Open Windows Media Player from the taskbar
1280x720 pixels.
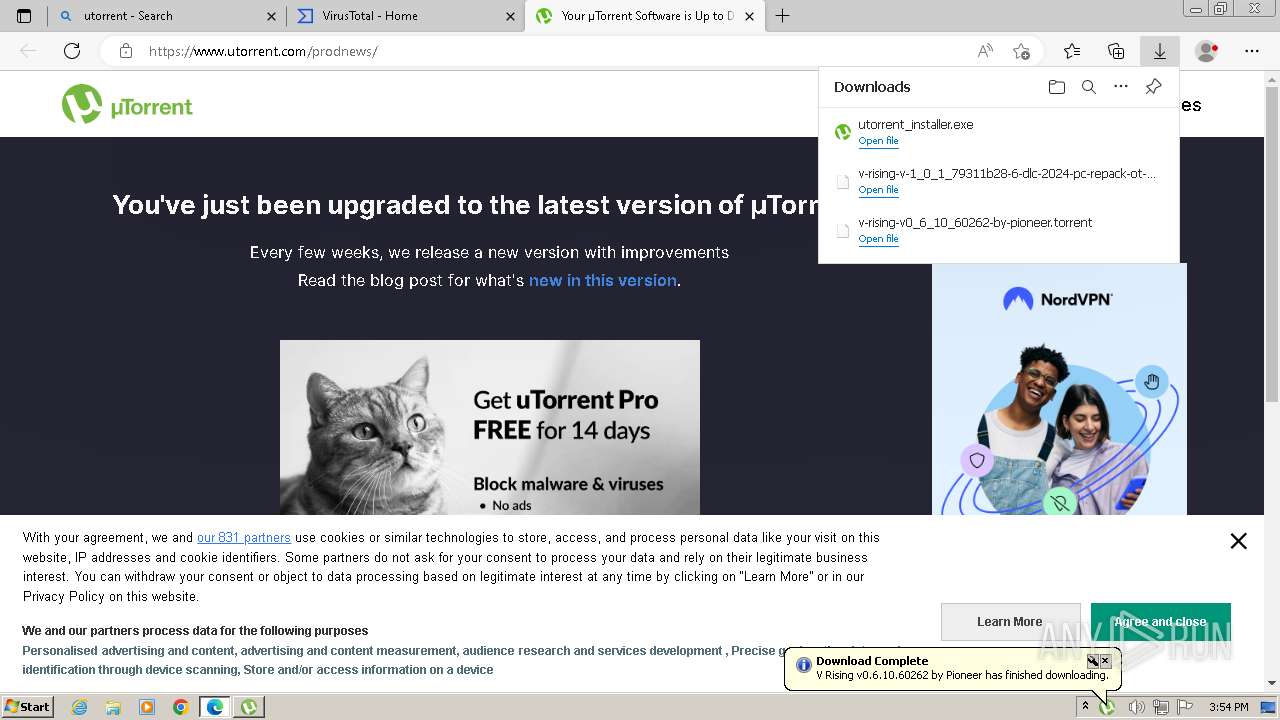pos(147,707)
